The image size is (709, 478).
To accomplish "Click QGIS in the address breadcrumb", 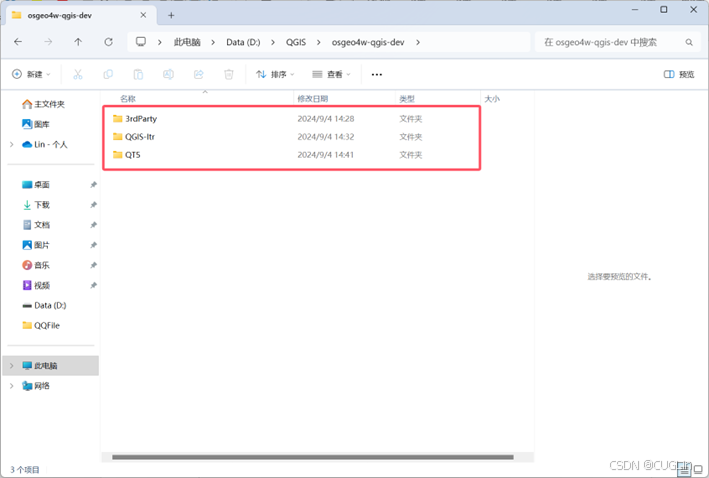I will point(296,42).
